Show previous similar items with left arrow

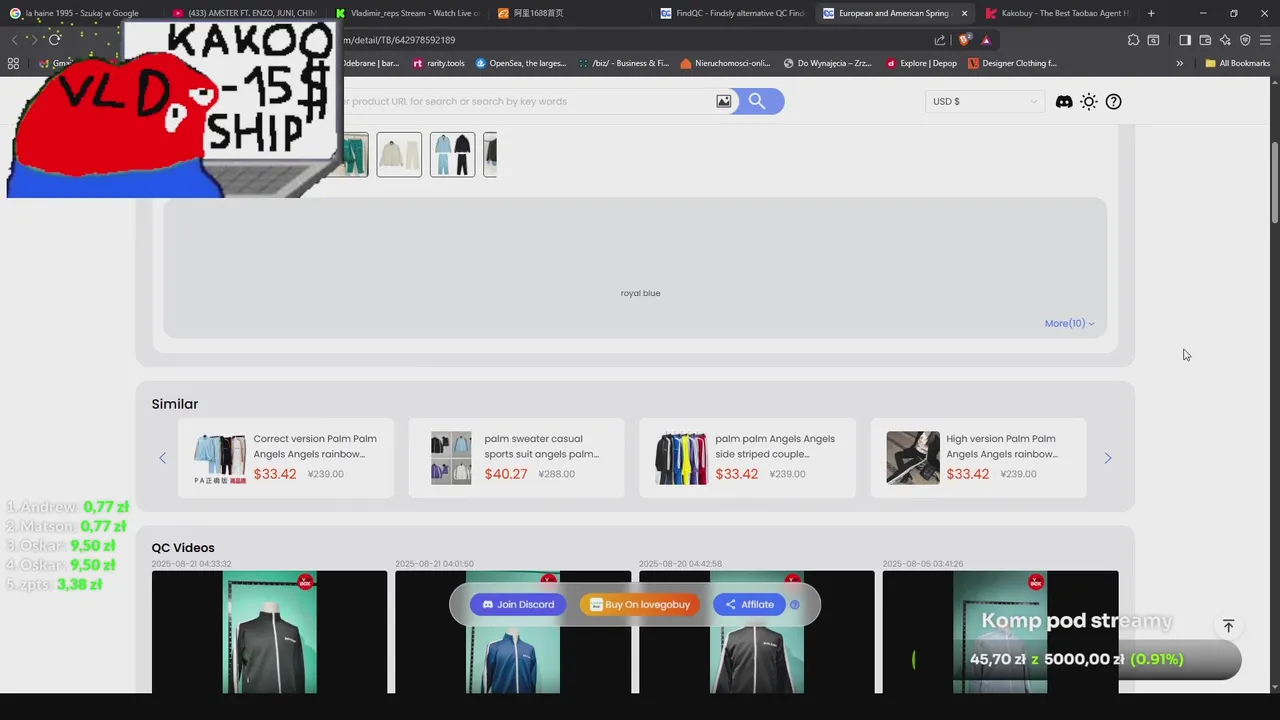pos(162,458)
